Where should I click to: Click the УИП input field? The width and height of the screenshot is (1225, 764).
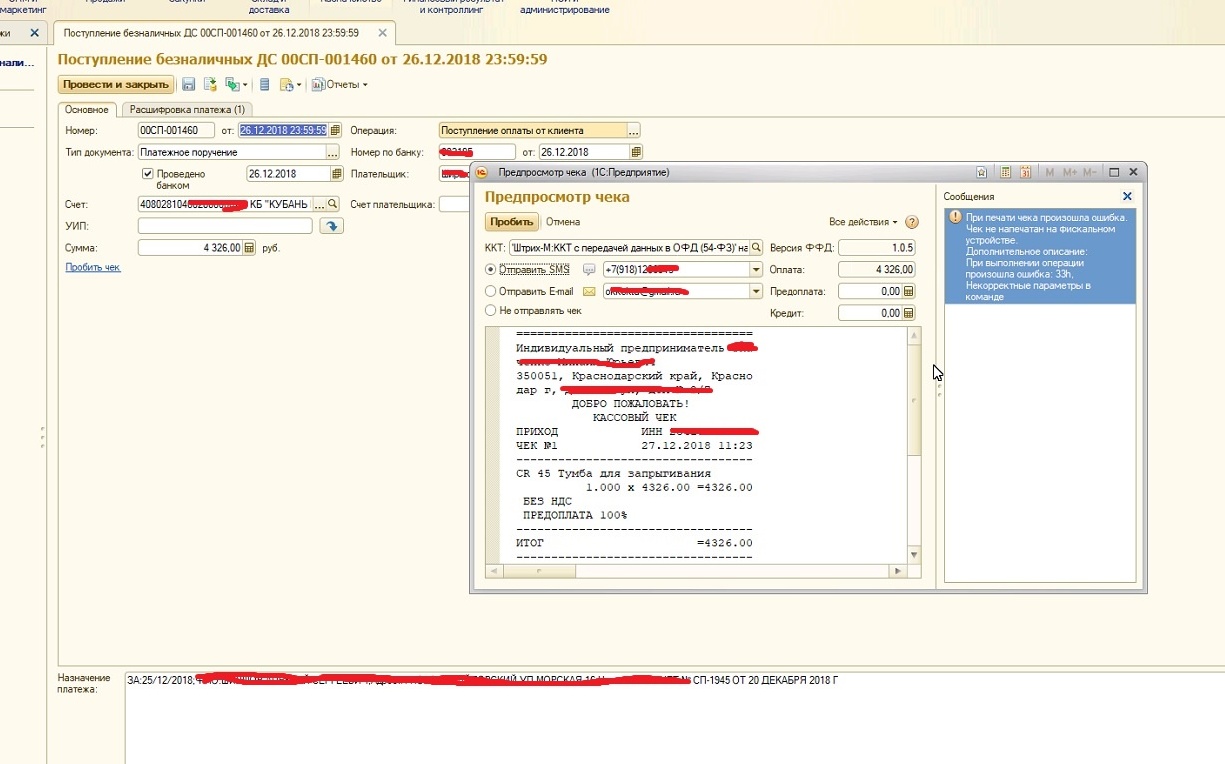[225, 226]
